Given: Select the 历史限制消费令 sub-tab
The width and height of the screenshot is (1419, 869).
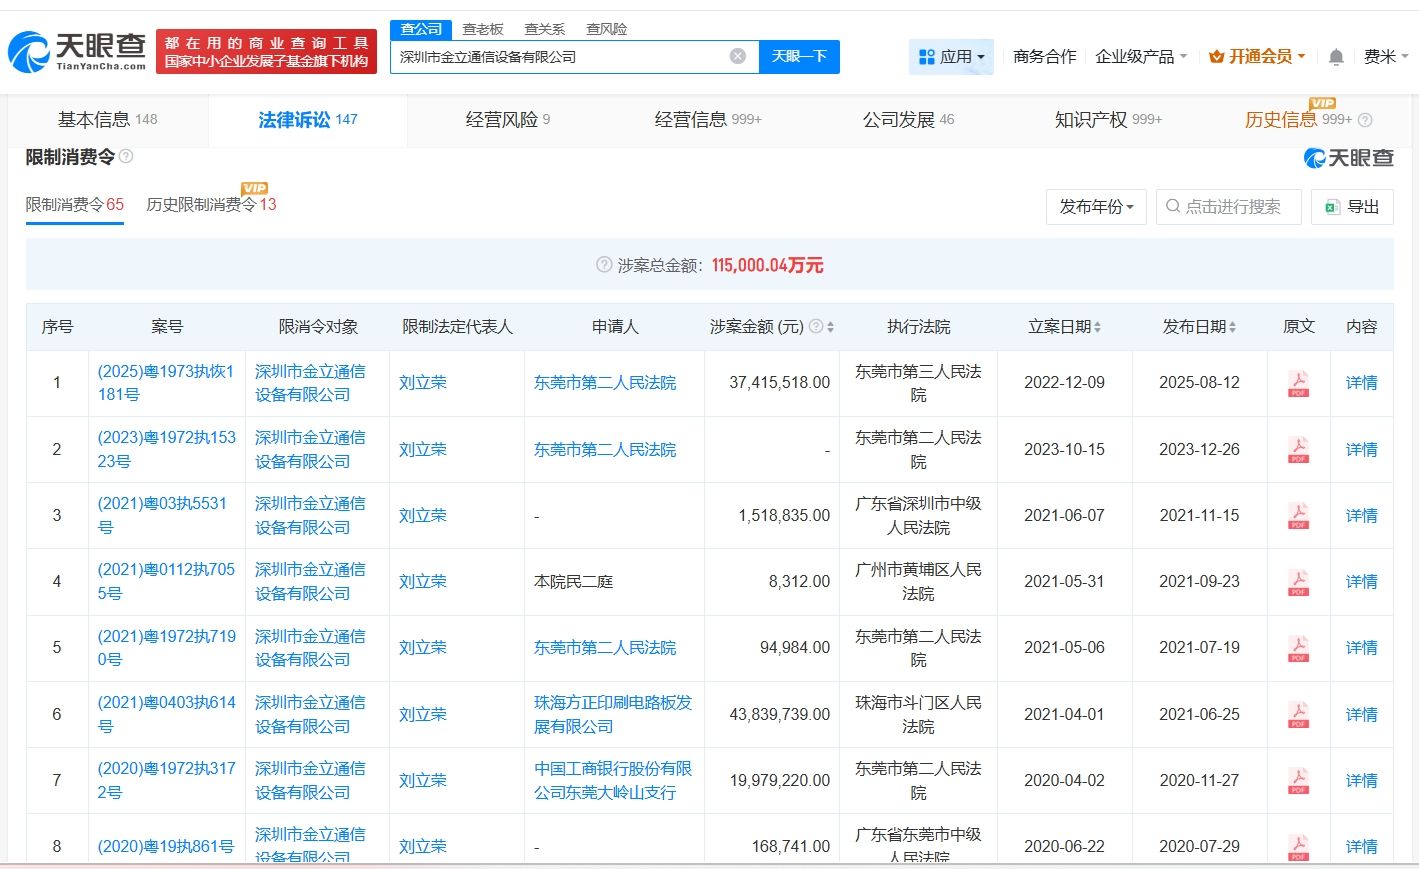Looking at the screenshot, I should (210, 205).
